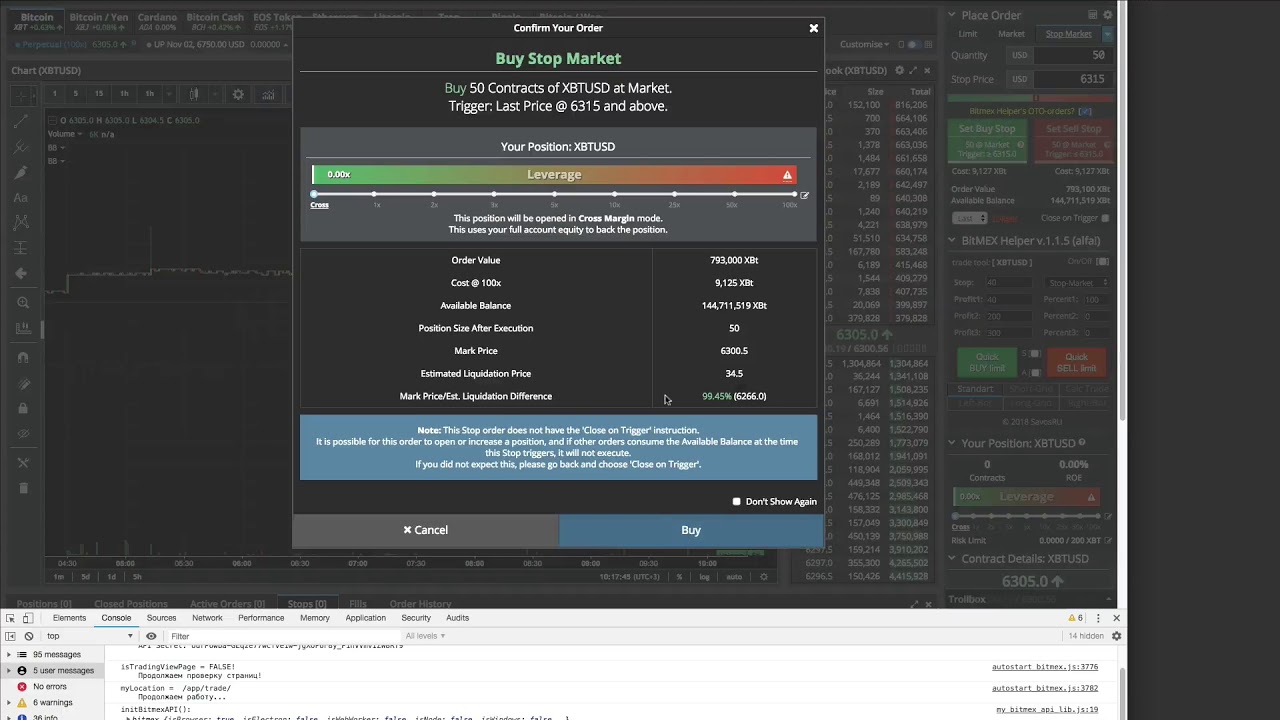Cancel the Buy Stop Market order
This screenshot has width=1280, height=720.
pos(425,530)
